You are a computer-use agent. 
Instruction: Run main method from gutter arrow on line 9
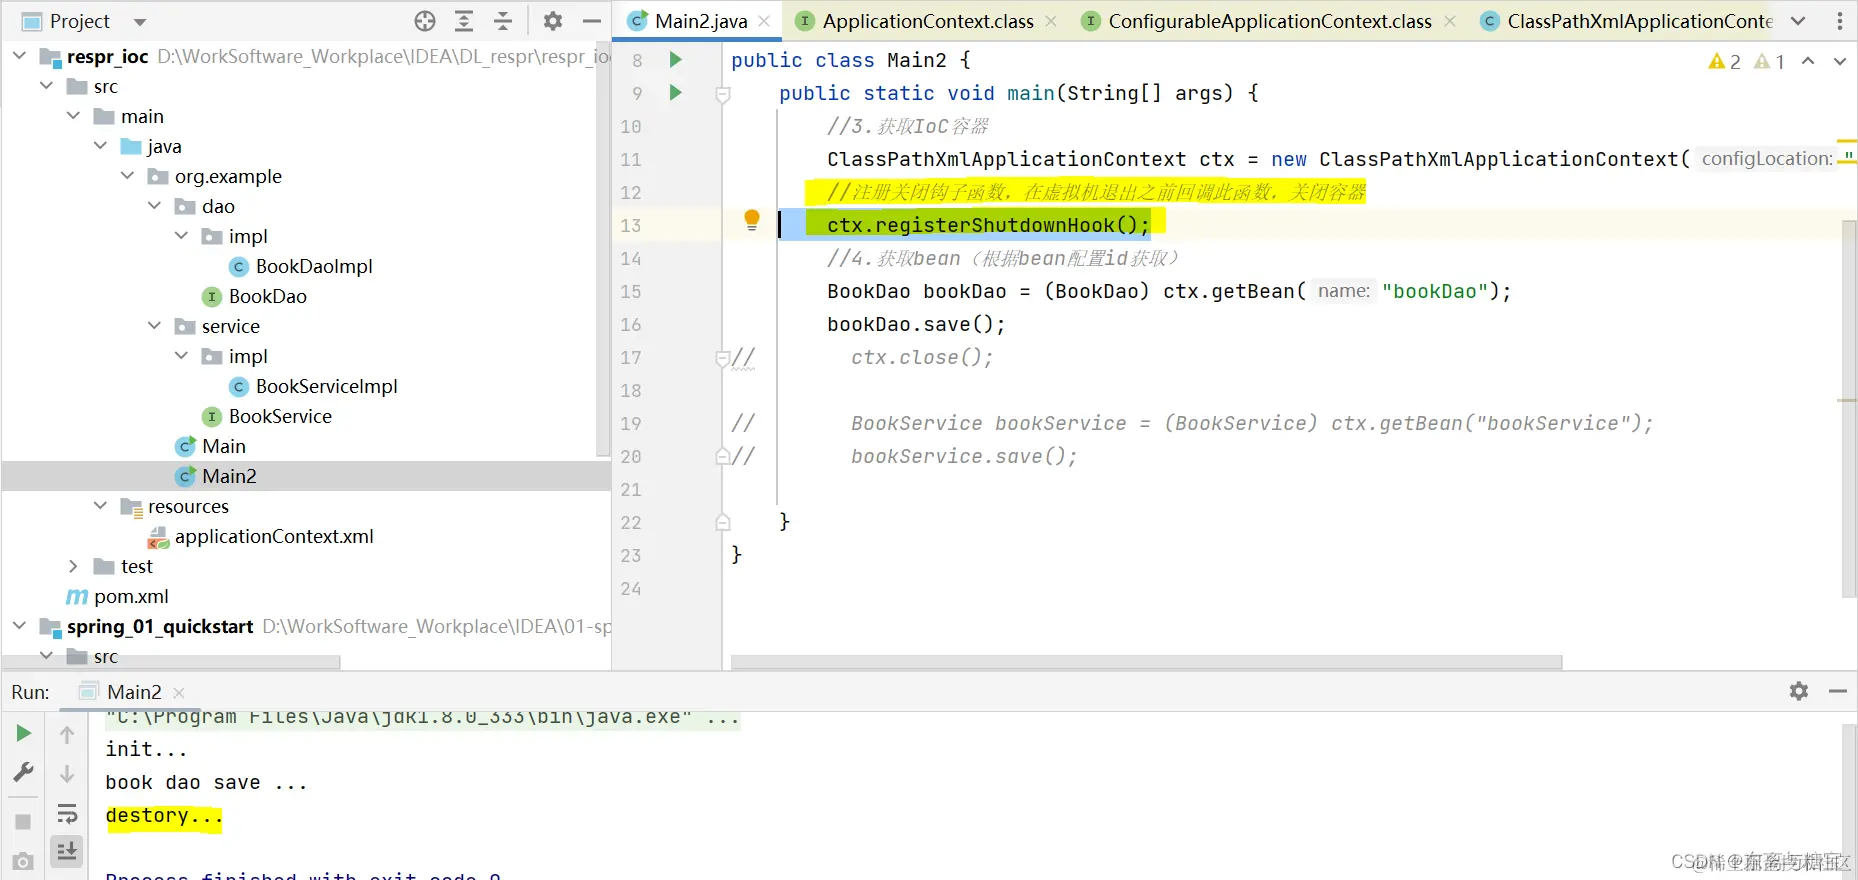[675, 93]
